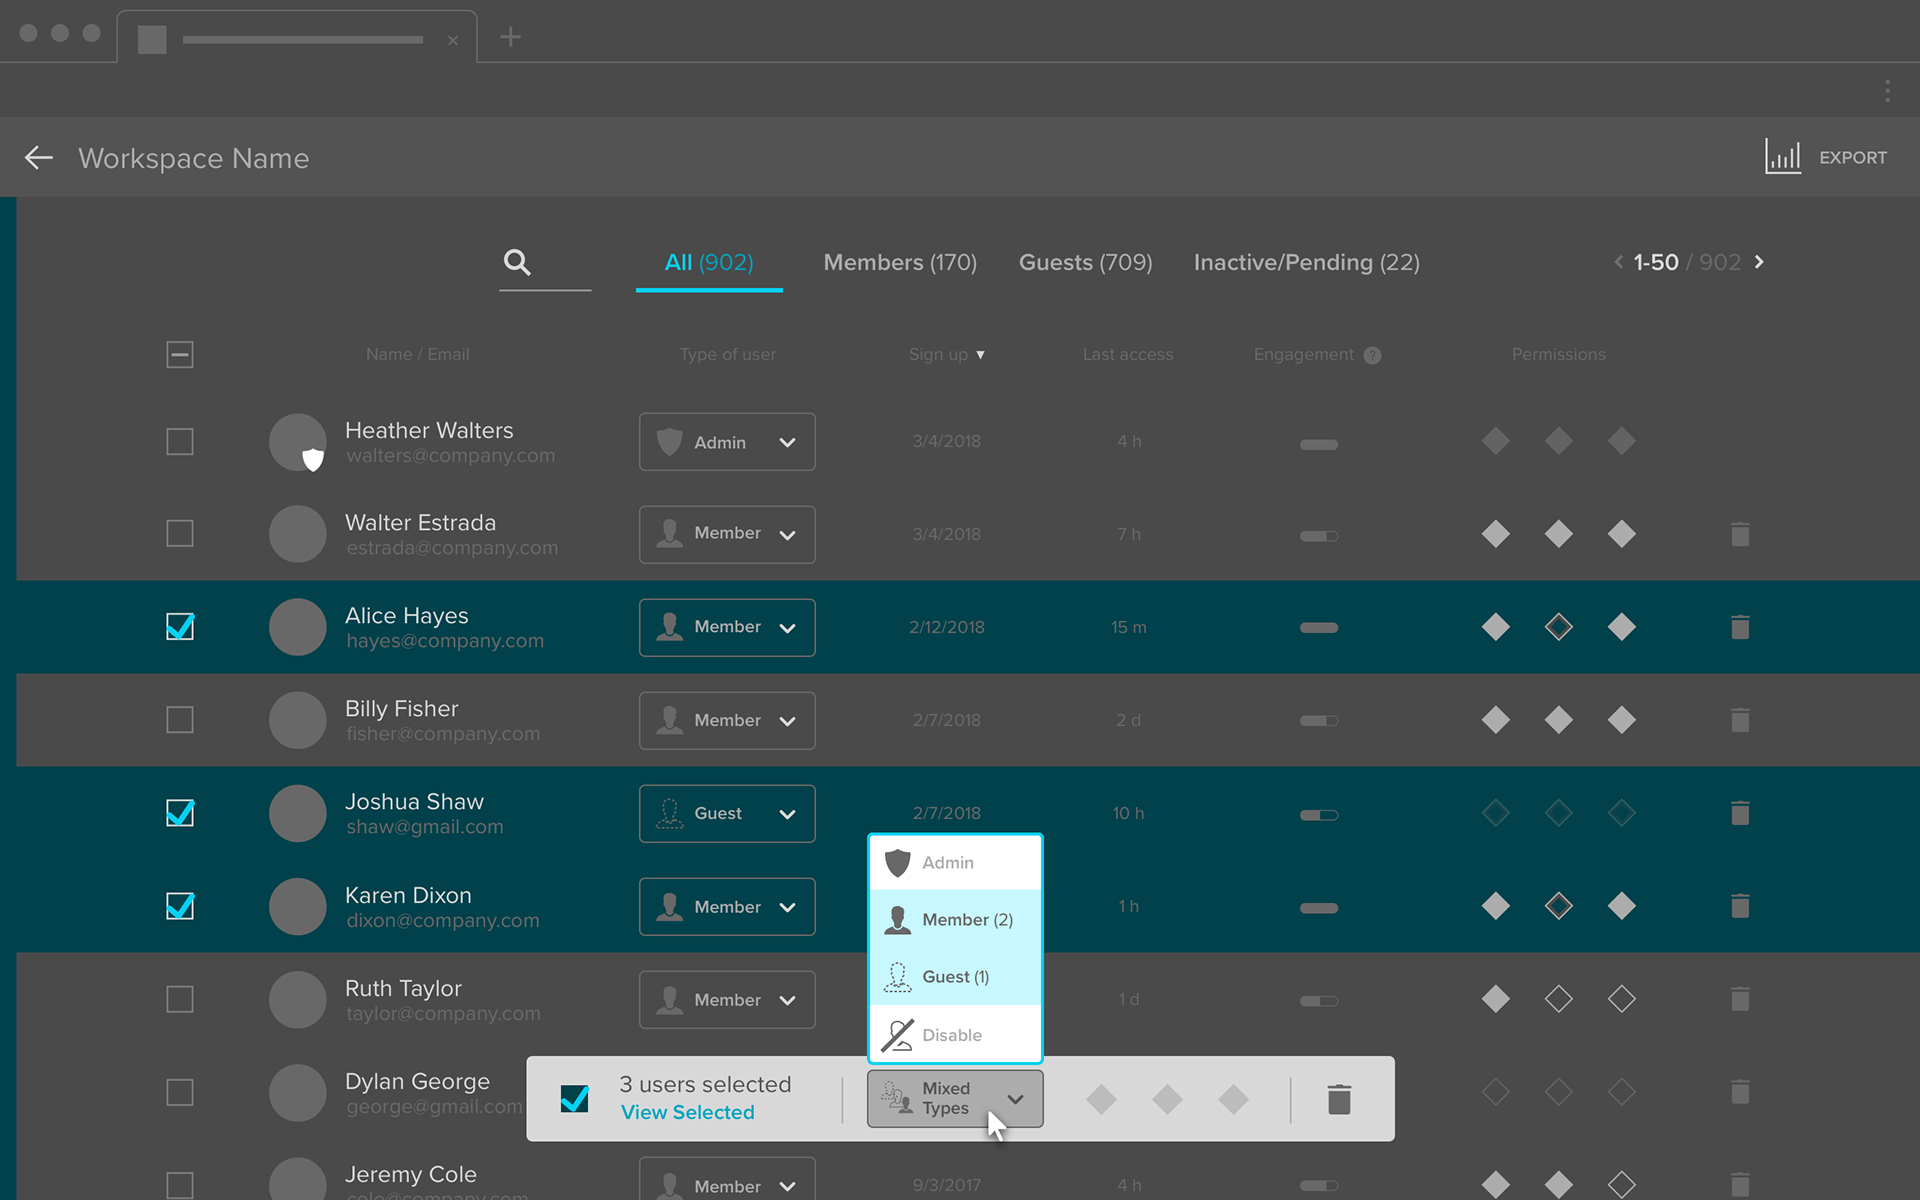Click Heather Walters' avatar with admin shield
The image size is (1920, 1200).
(x=298, y=442)
